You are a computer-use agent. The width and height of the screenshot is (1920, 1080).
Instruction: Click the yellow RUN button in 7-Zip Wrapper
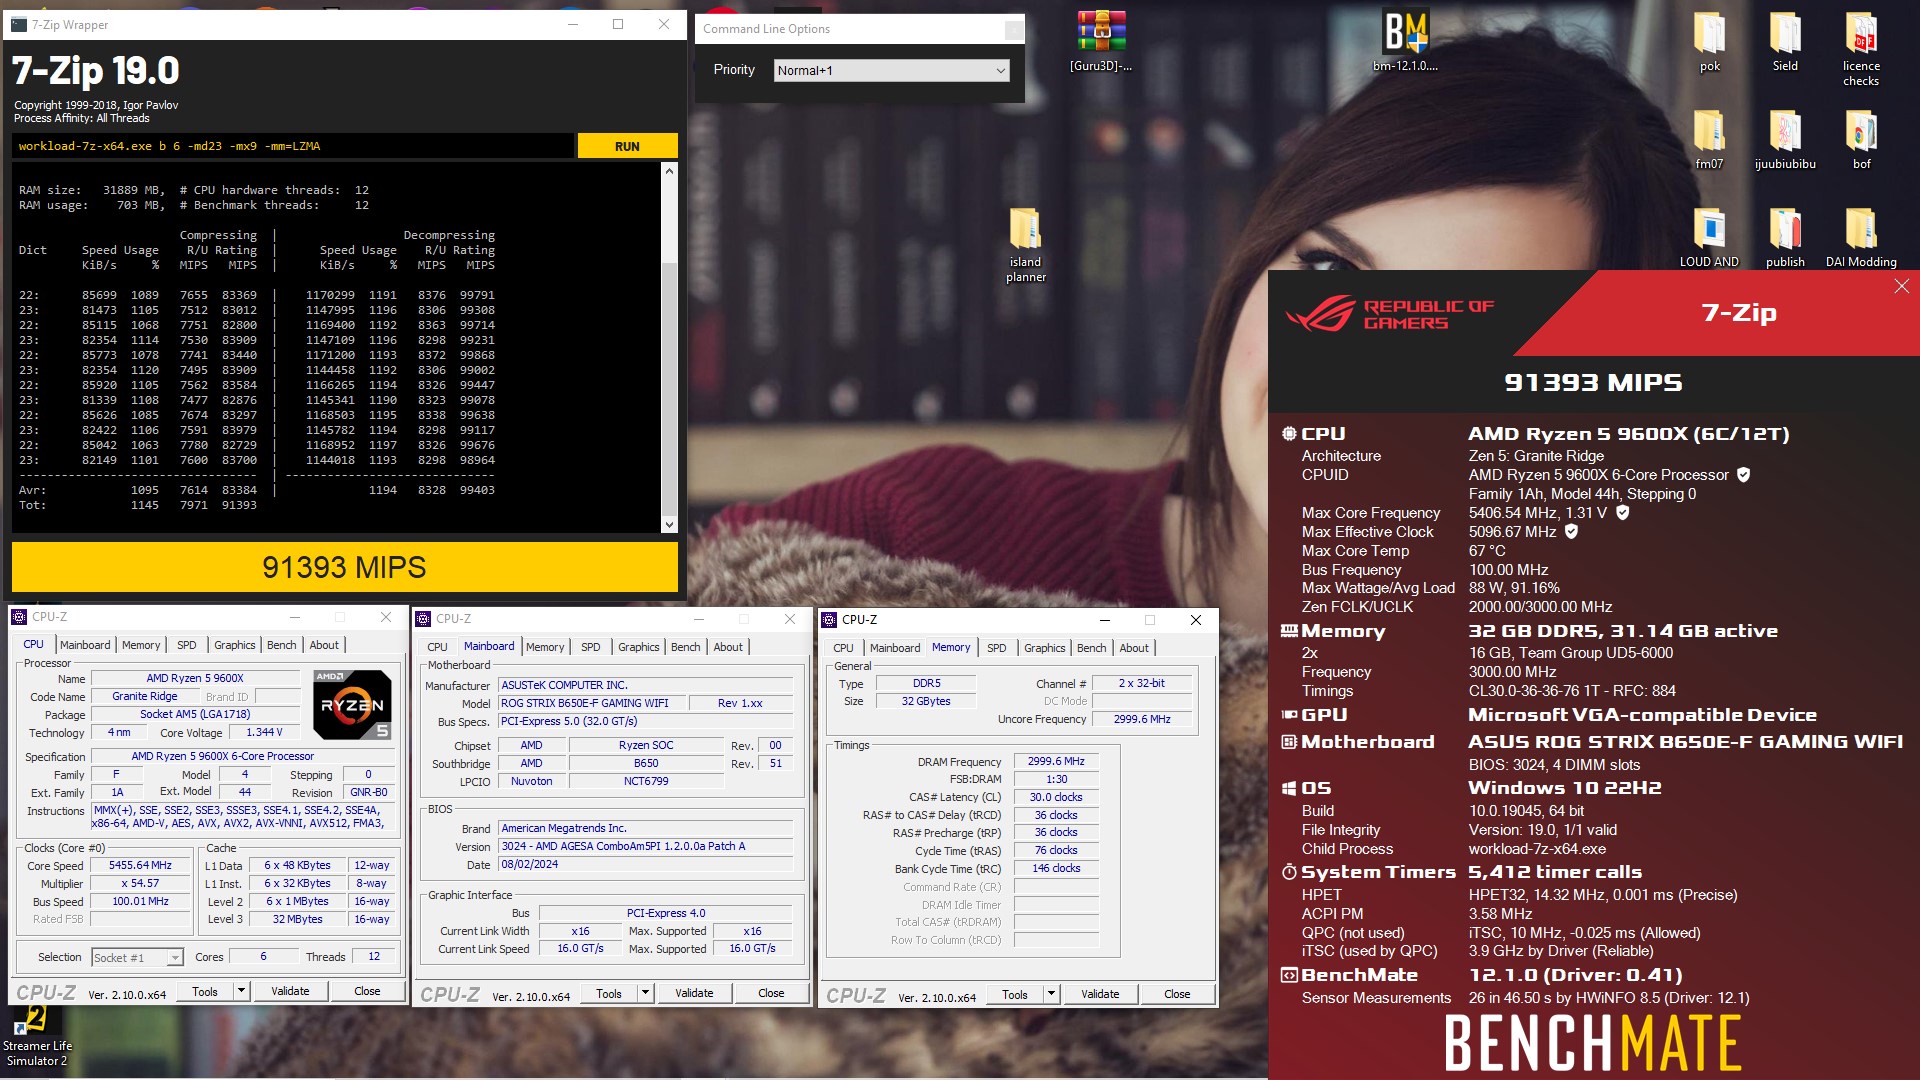[627, 146]
